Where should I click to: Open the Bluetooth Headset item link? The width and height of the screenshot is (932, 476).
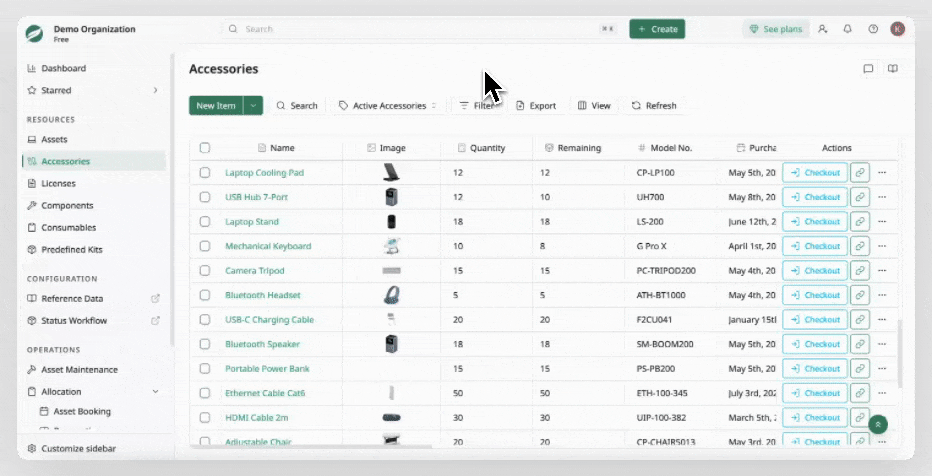pyautogui.click(x=263, y=295)
